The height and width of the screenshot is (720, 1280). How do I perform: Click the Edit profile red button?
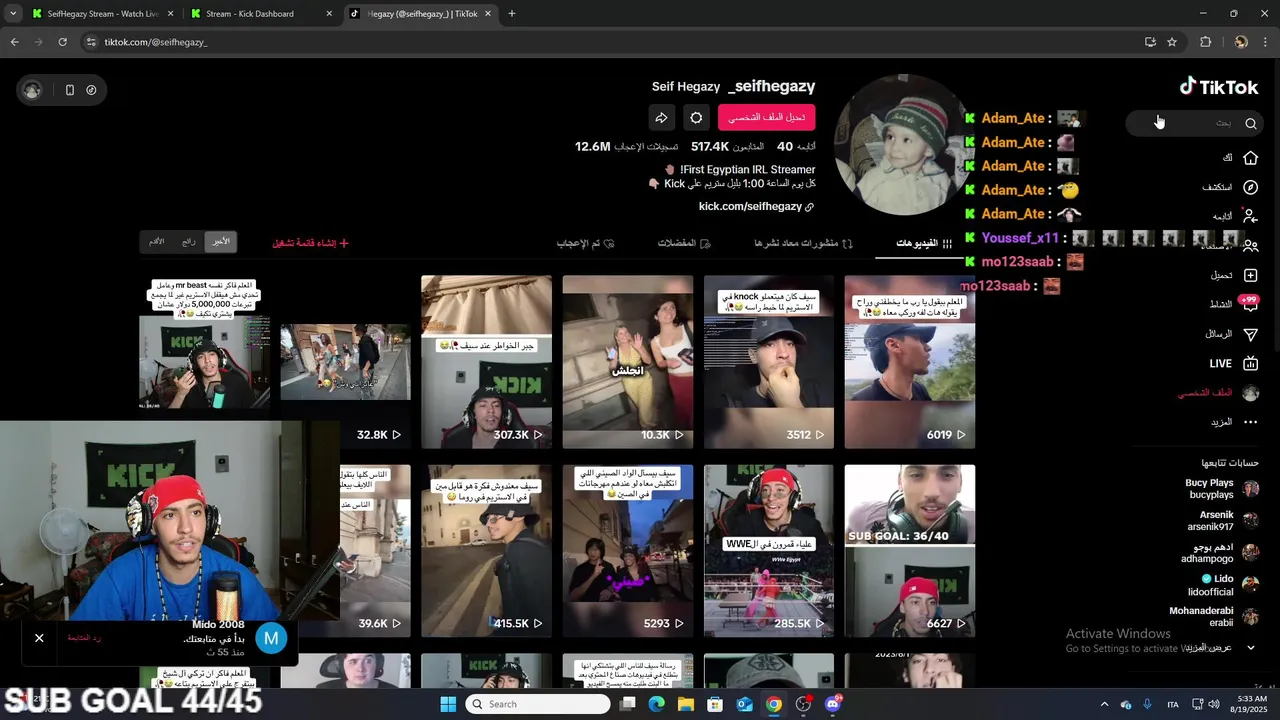767,118
